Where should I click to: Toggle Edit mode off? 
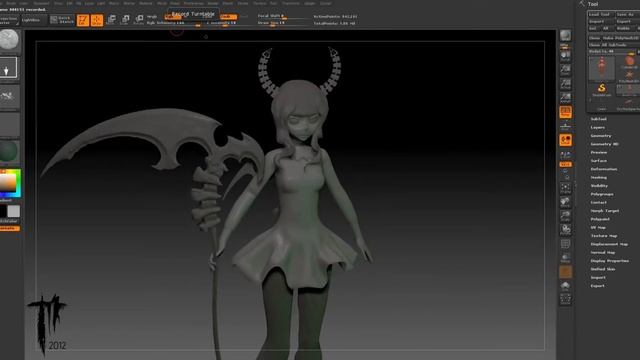coord(83,20)
